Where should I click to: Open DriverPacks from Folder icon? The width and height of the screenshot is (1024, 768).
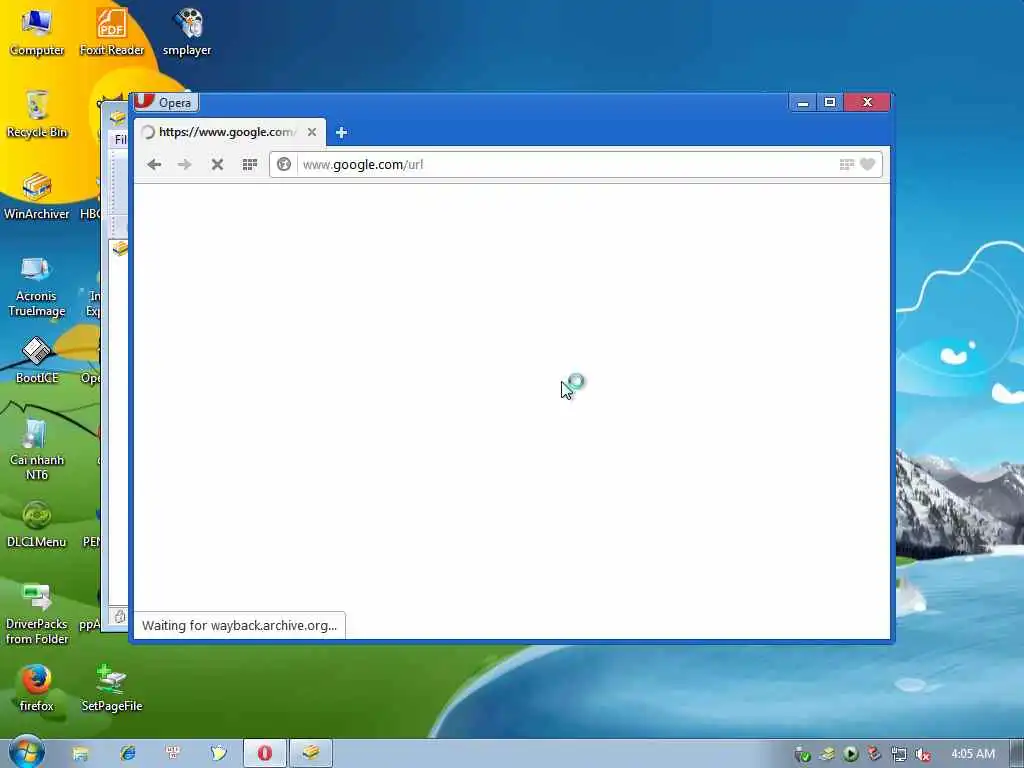tap(37, 614)
